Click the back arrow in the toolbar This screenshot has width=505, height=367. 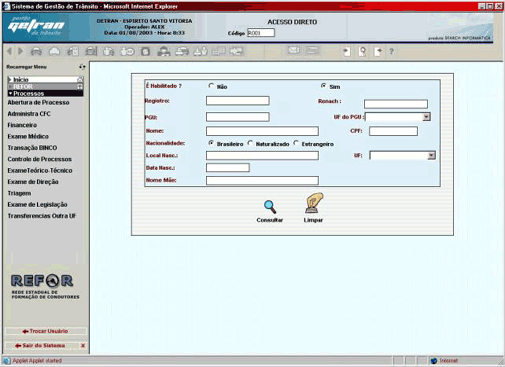tap(10, 51)
